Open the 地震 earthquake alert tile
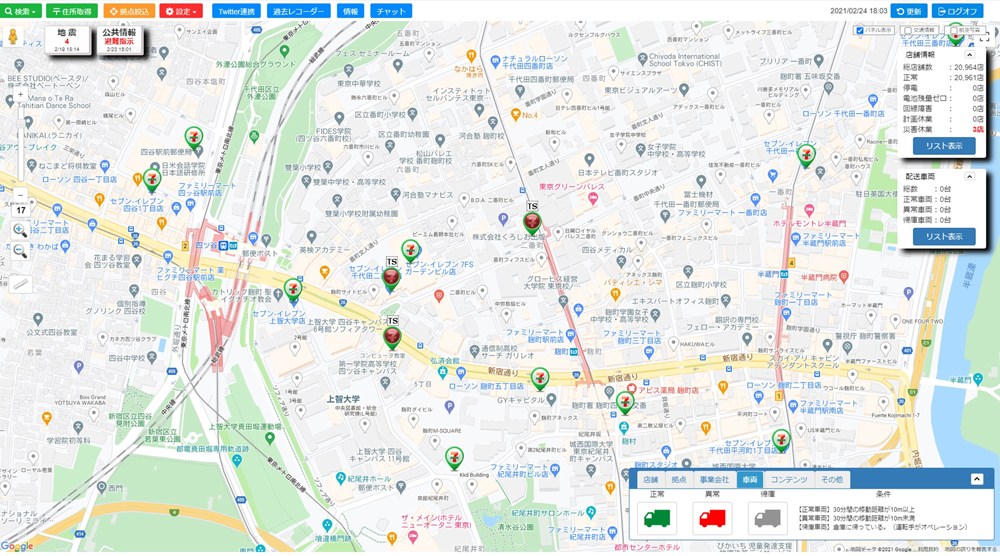 coord(67,40)
